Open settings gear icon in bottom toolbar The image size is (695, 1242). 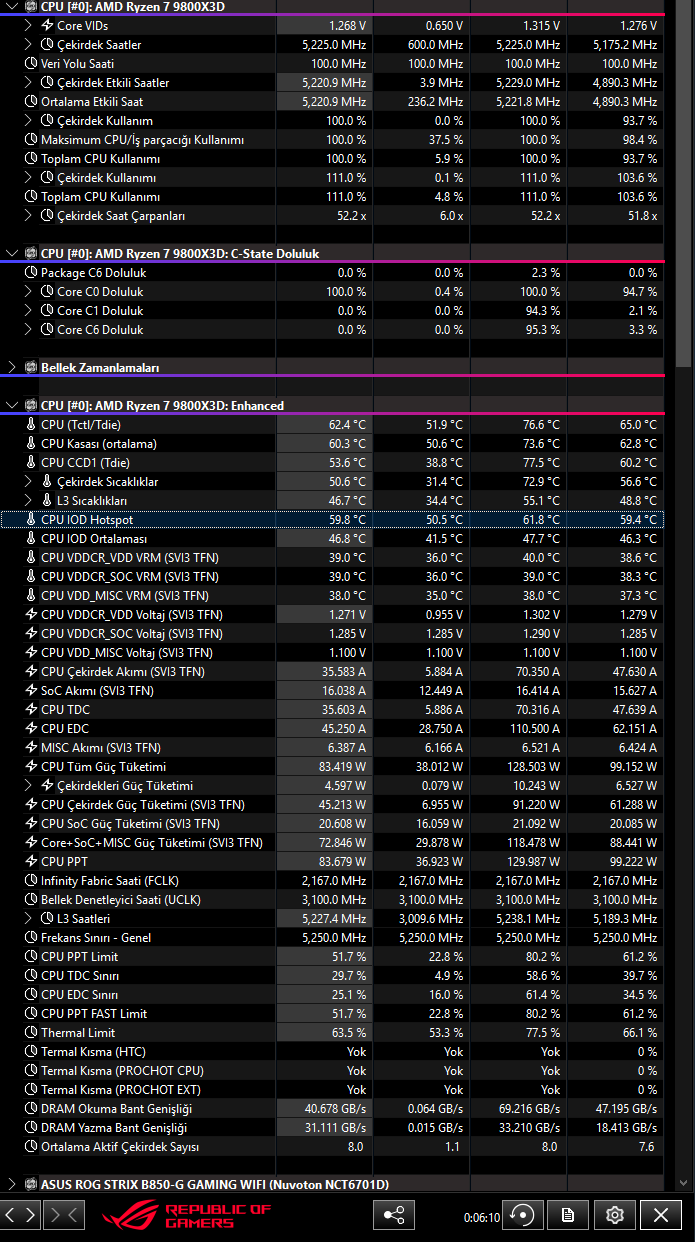click(614, 1215)
